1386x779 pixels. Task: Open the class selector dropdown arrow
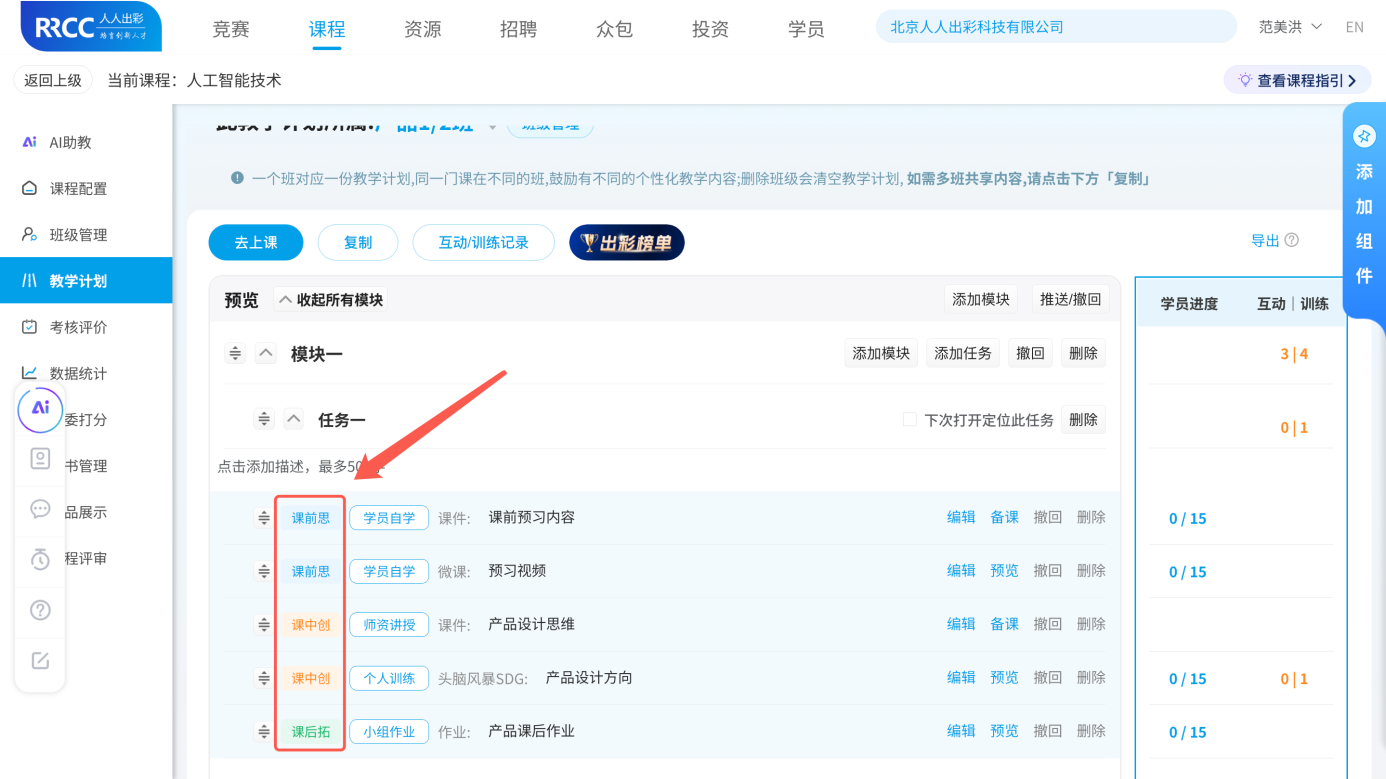pos(492,127)
